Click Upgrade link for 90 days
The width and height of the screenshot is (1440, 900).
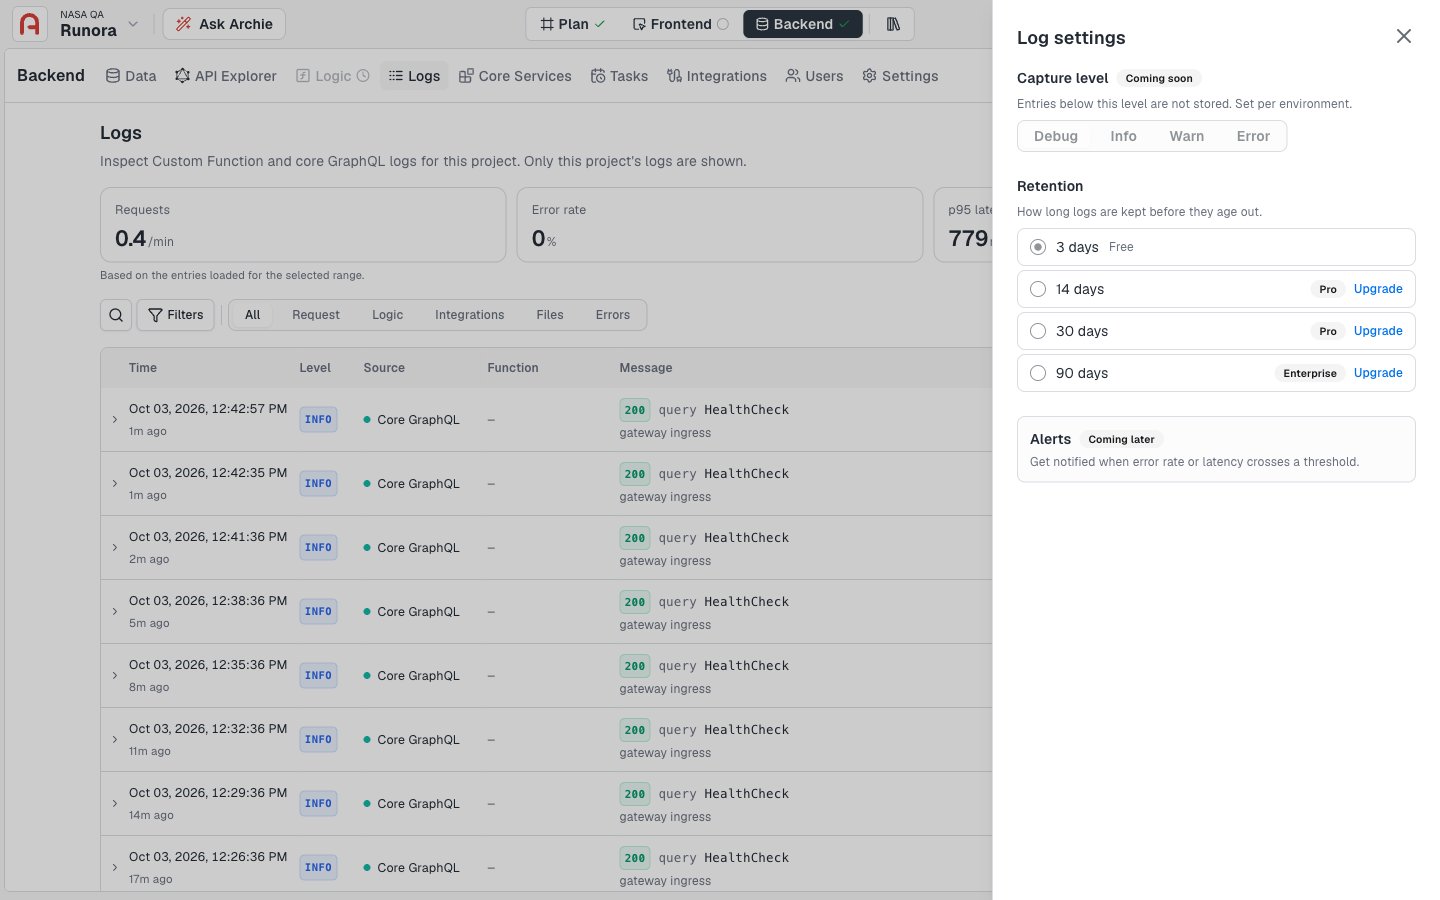(1378, 373)
